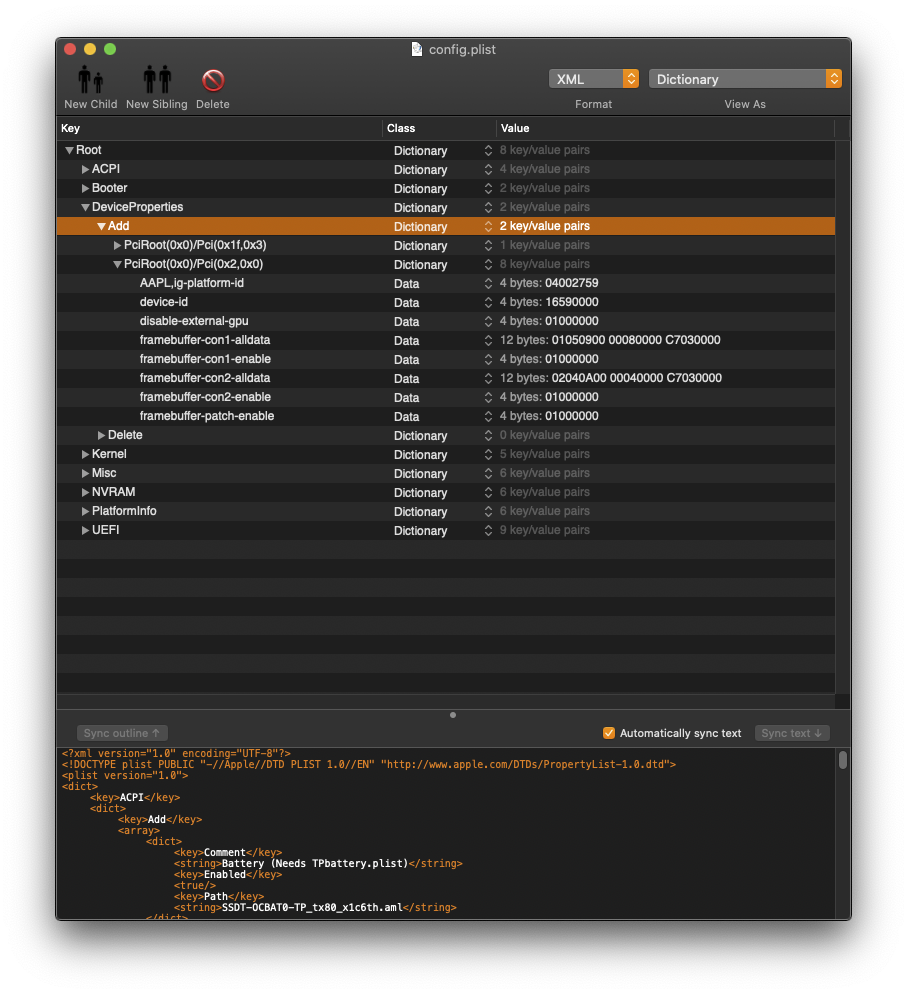
Task: Expand the Booter node
Action: click(85, 188)
